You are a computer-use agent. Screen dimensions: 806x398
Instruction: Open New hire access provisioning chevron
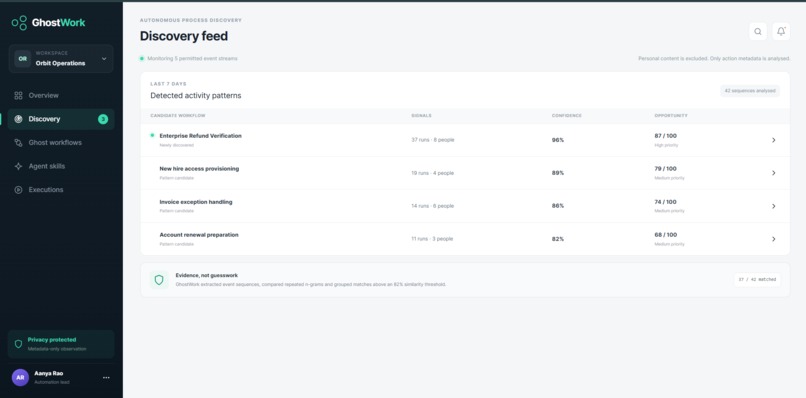click(x=774, y=173)
